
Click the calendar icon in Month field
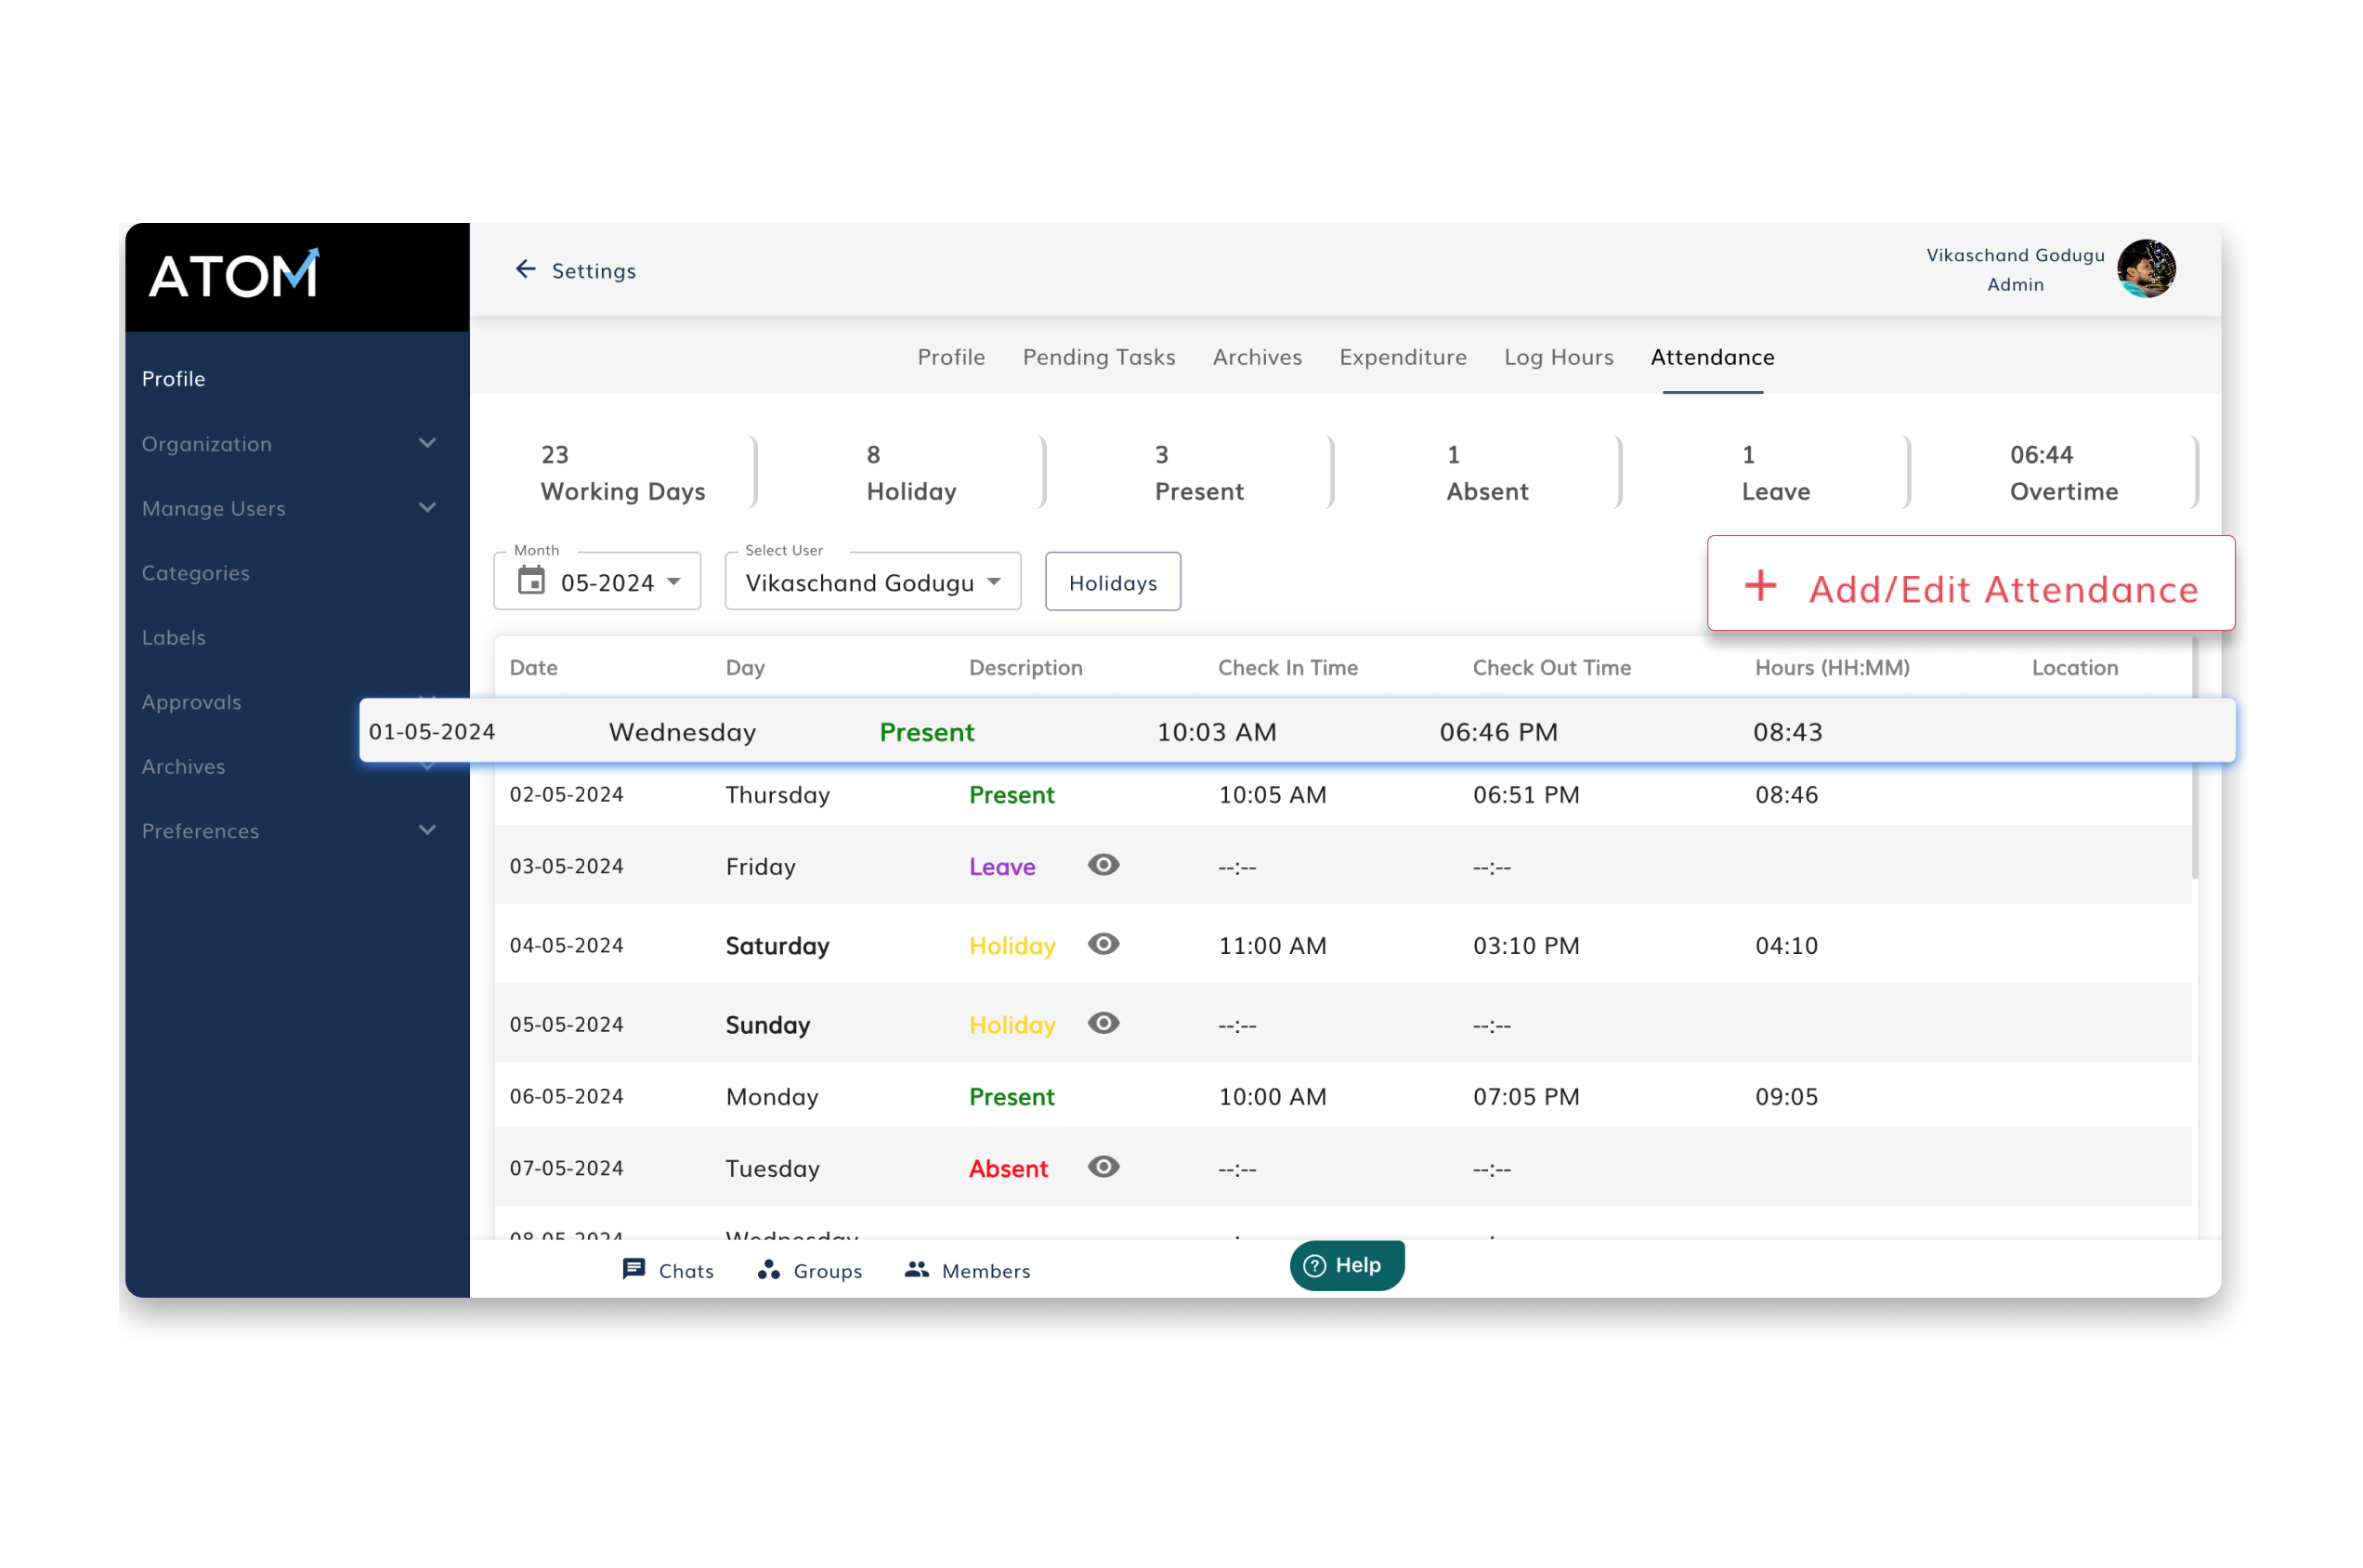point(531,581)
